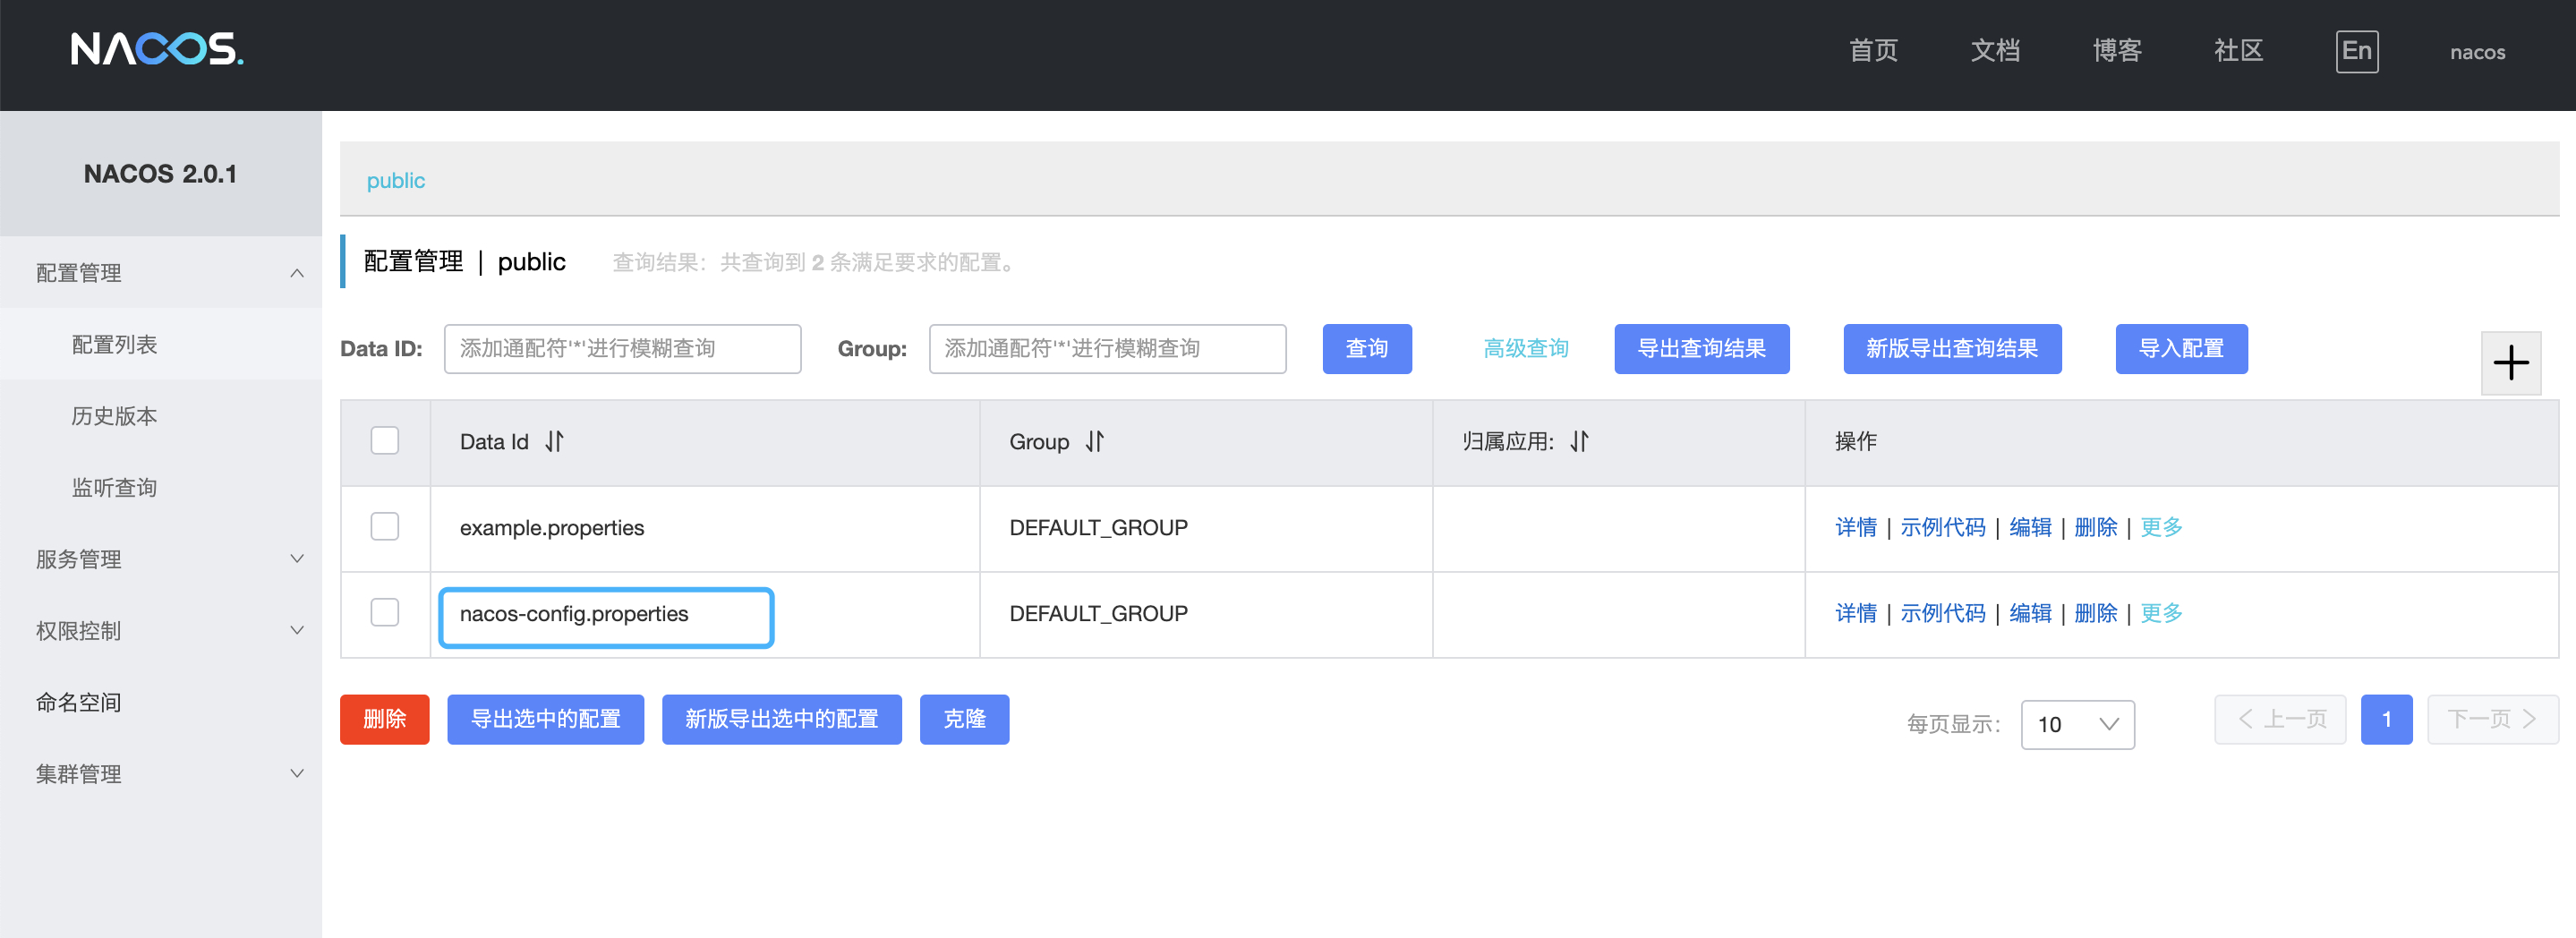2576x938 pixels.
Task: Sort by Data Id column icon
Action: tap(554, 441)
